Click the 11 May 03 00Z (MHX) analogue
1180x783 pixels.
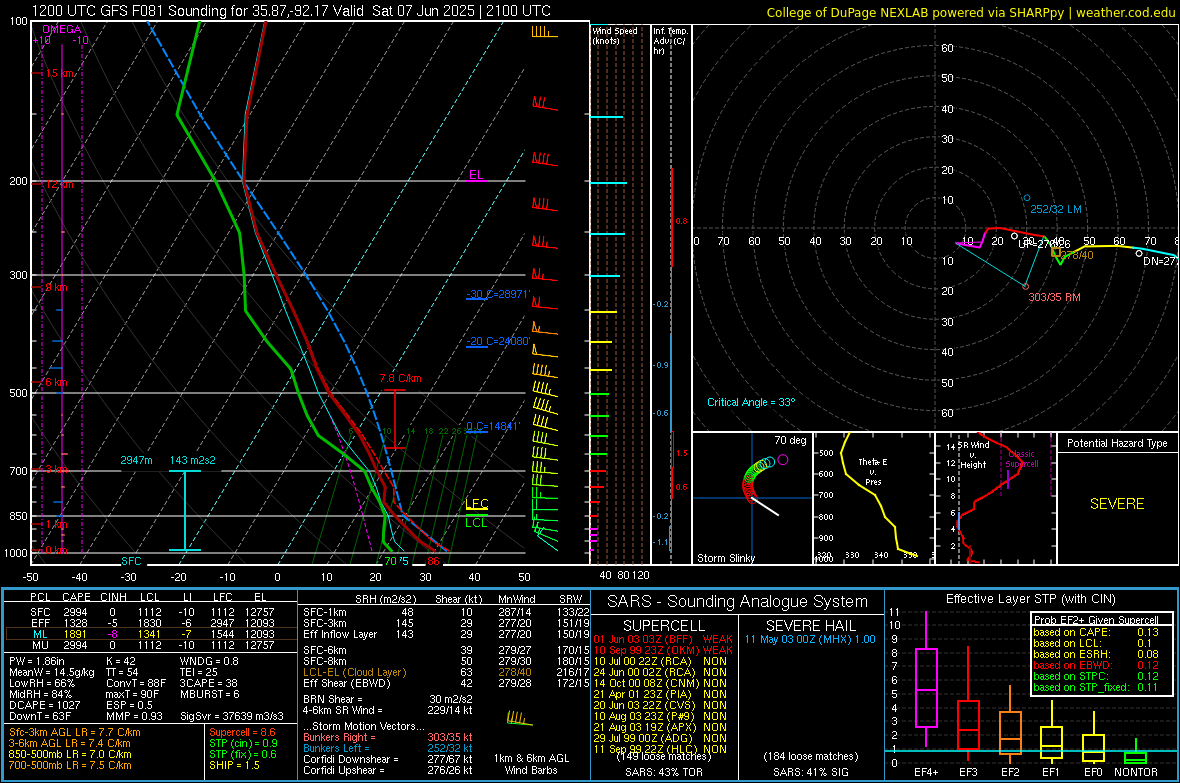coord(810,639)
